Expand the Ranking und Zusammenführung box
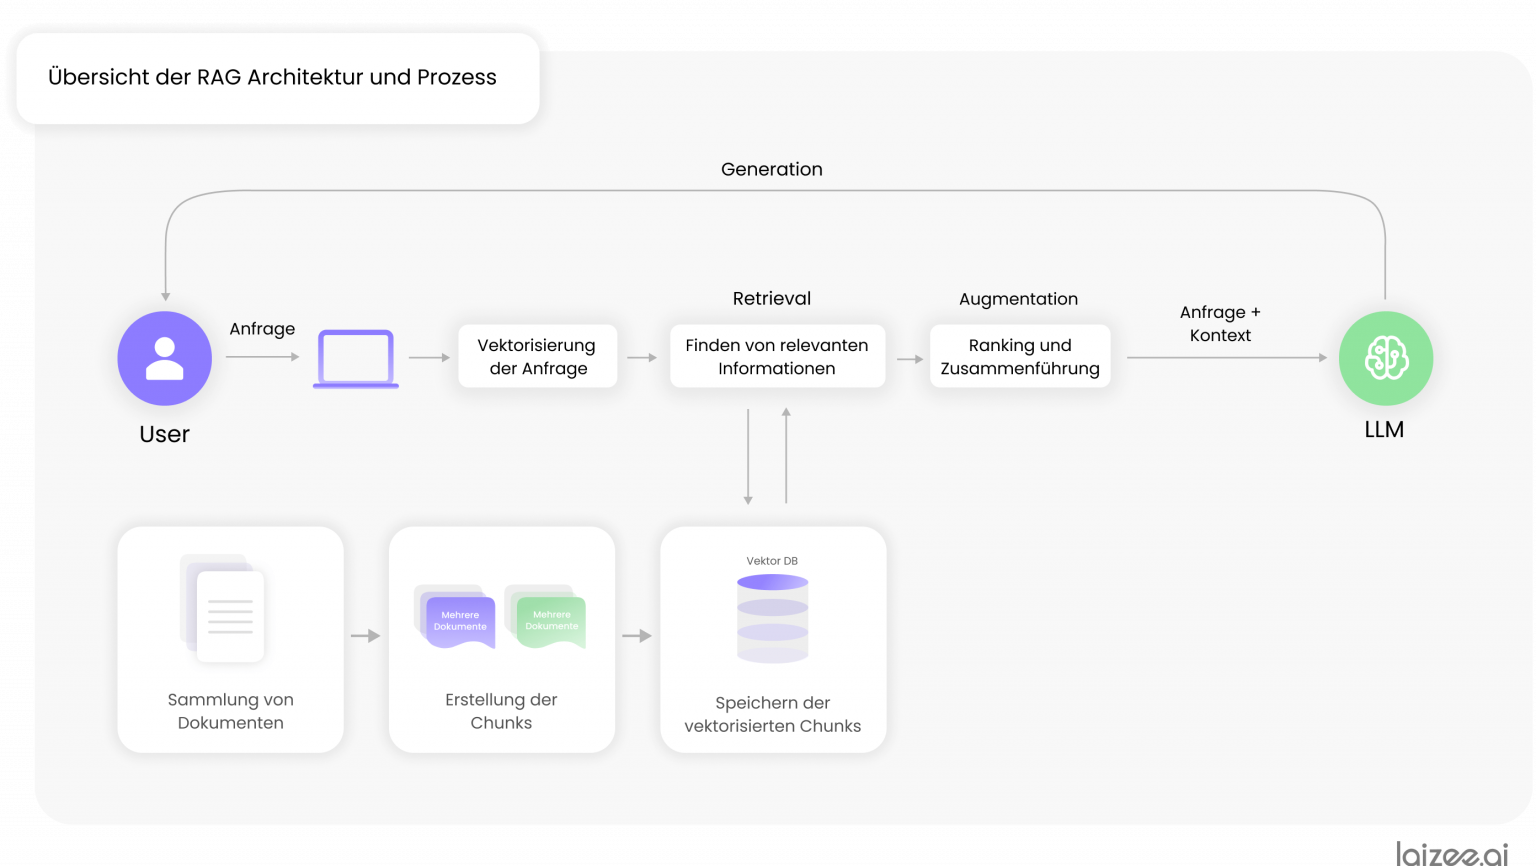 tap(1020, 356)
